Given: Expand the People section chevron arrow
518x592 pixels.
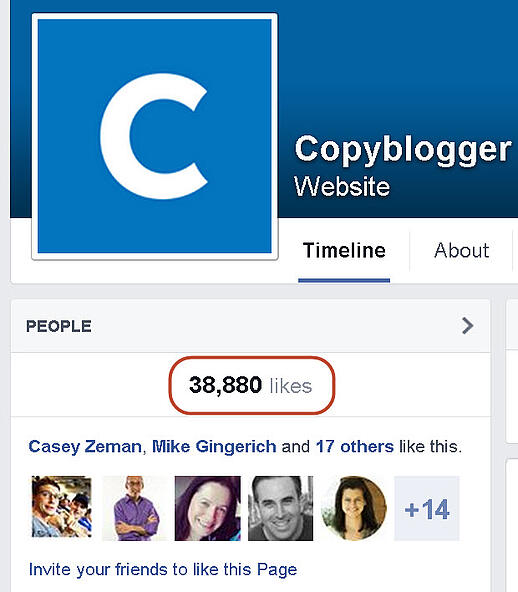Looking at the screenshot, I should point(467,326).
